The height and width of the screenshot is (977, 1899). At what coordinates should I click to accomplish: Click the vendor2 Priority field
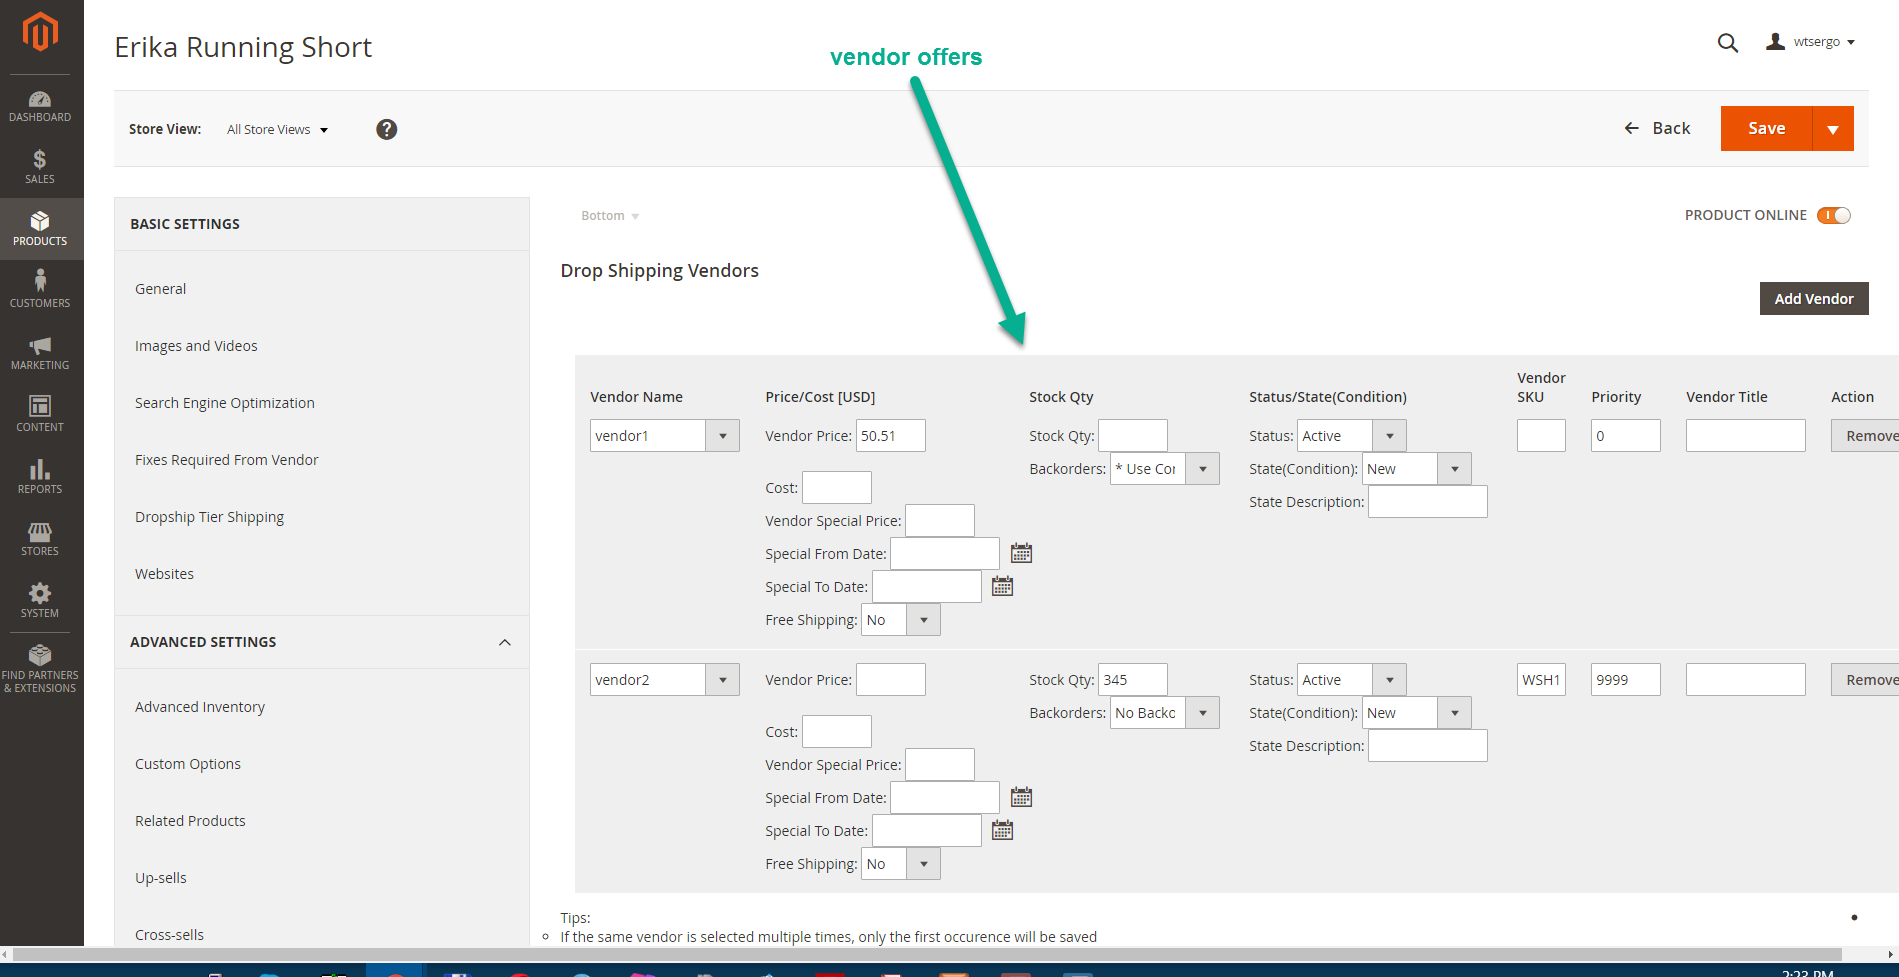pyautogui.click(x=1626, y=680)
